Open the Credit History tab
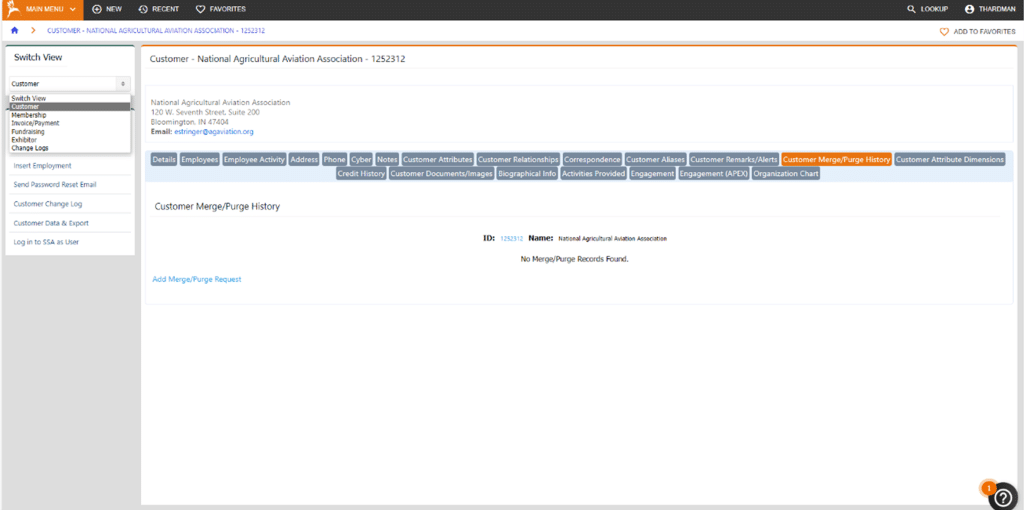1024x510 pixels. pyautogui.click(x=361, y=174)
